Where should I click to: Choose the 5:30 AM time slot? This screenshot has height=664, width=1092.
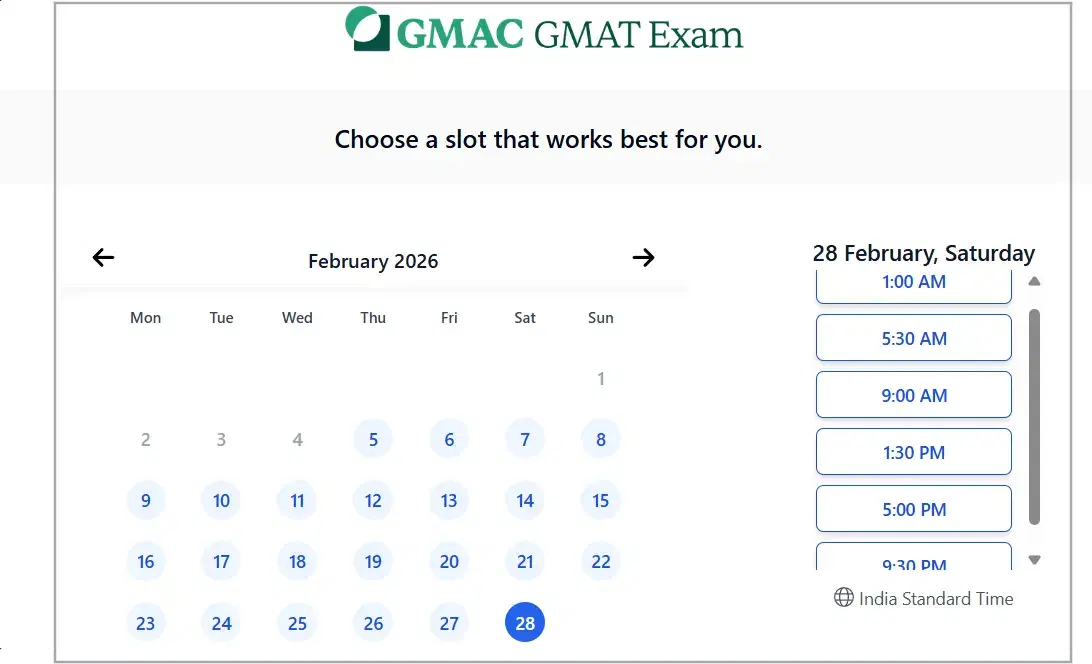pos(913,338)
